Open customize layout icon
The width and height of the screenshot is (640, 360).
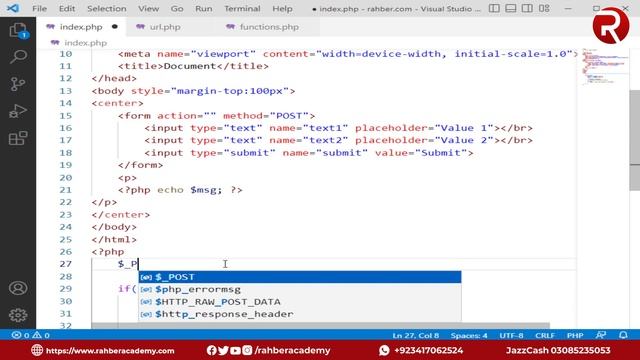pyautogui.click(x=544, y=8)
